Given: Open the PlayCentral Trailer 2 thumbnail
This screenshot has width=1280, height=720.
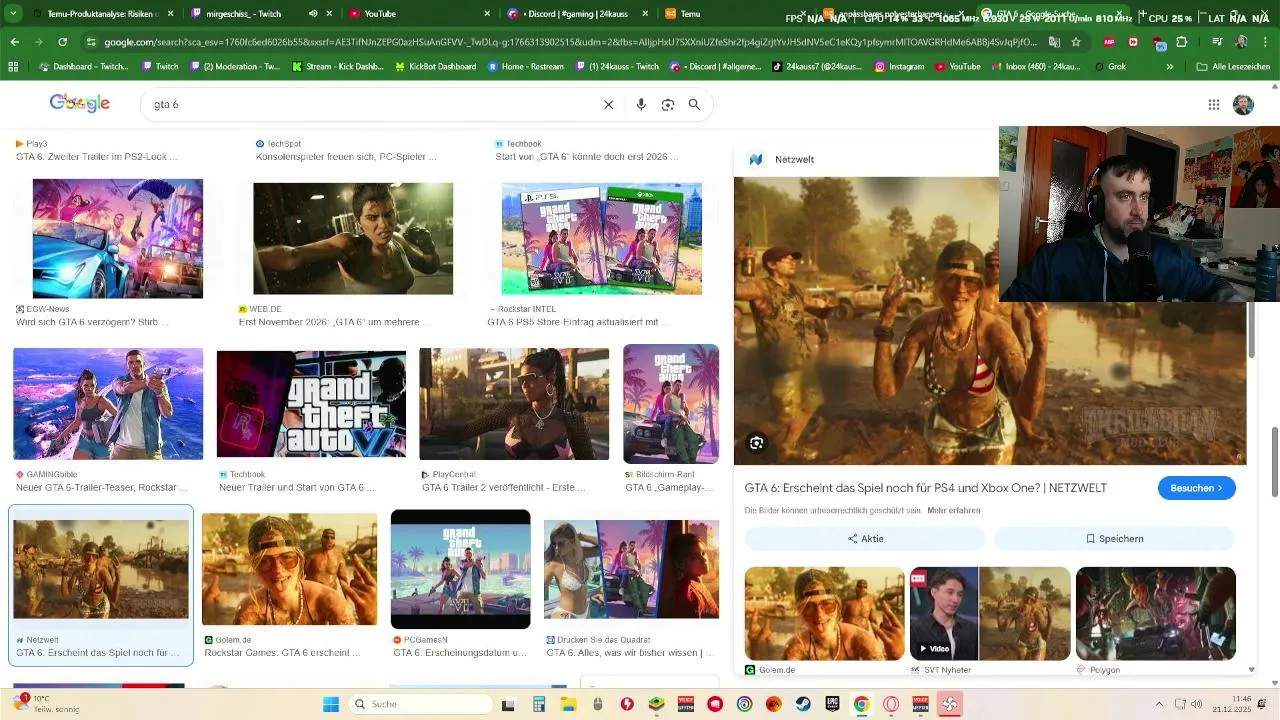Looking at the screenshot, I should 514,404.
